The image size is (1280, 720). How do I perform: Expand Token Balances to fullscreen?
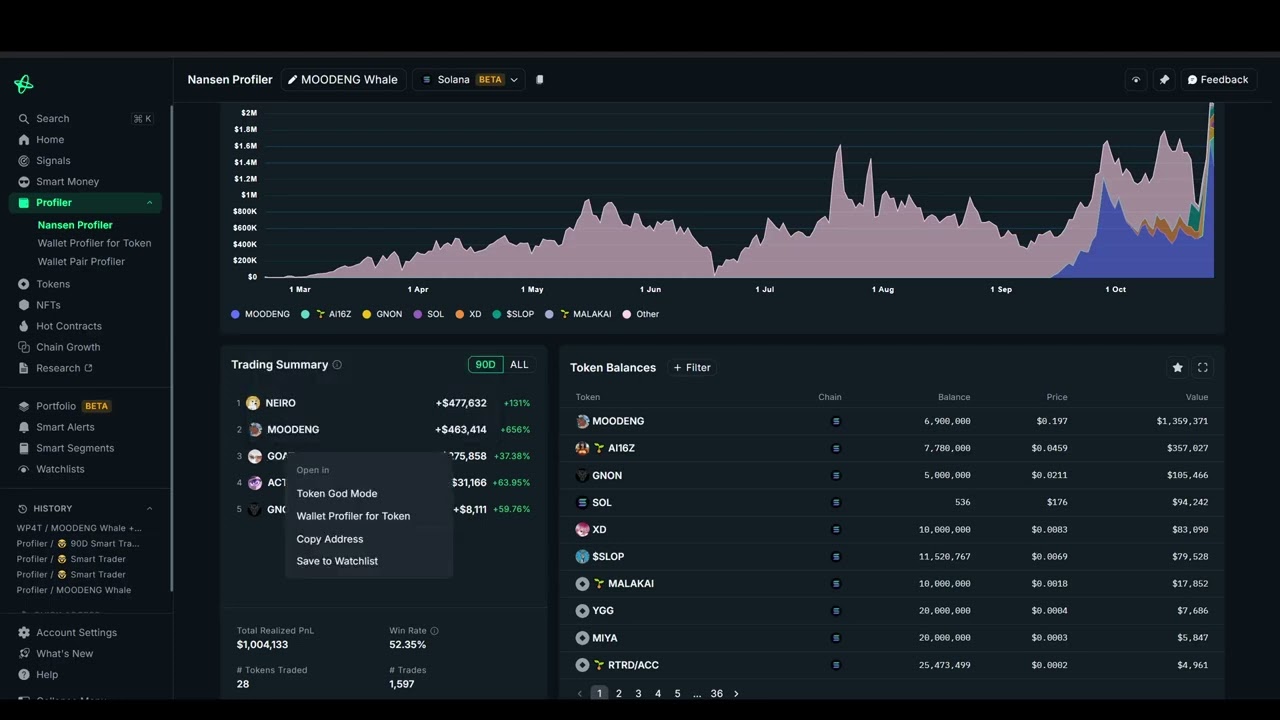1203,368
